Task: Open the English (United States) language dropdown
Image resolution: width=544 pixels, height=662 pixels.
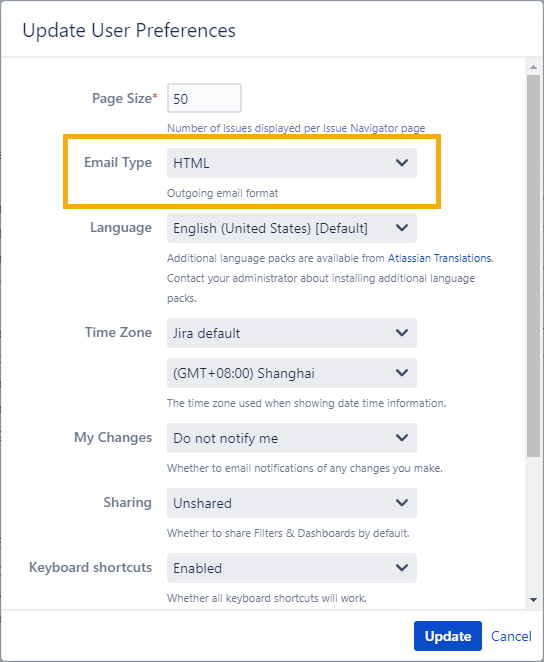Action: pos(292,228)
